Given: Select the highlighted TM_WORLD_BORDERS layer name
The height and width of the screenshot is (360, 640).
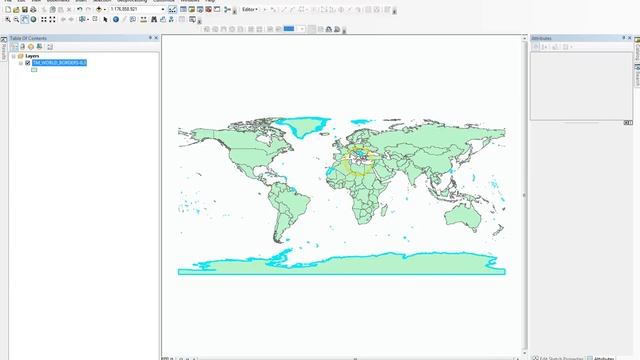Looking at the screenshot, I should click(59, 63).
